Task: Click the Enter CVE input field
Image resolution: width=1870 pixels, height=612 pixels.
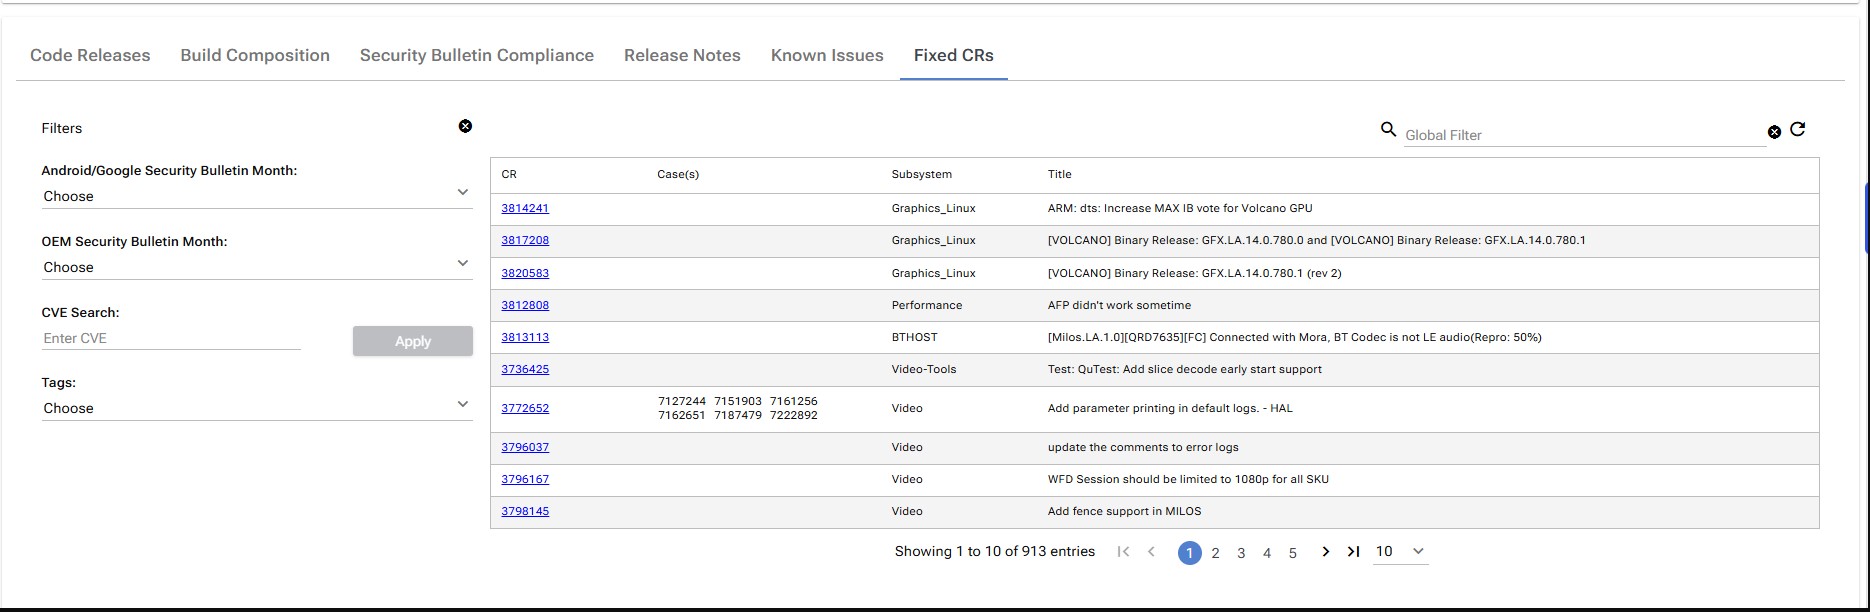Action: (171, 339)
